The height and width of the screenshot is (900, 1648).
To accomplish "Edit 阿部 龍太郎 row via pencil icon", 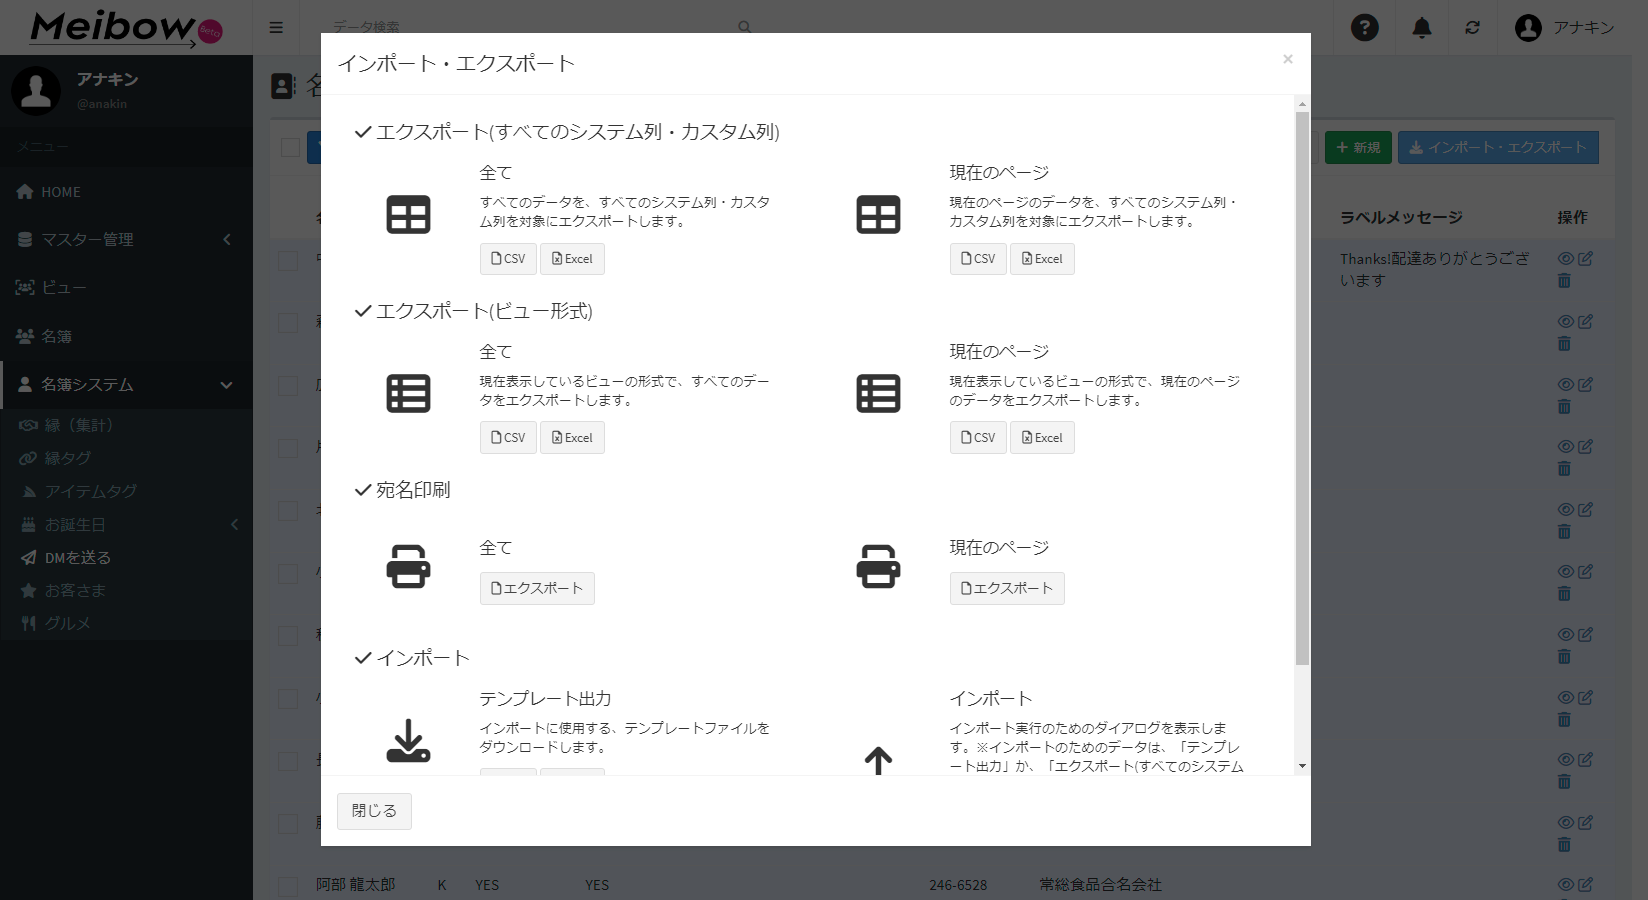I will 1585,884.
